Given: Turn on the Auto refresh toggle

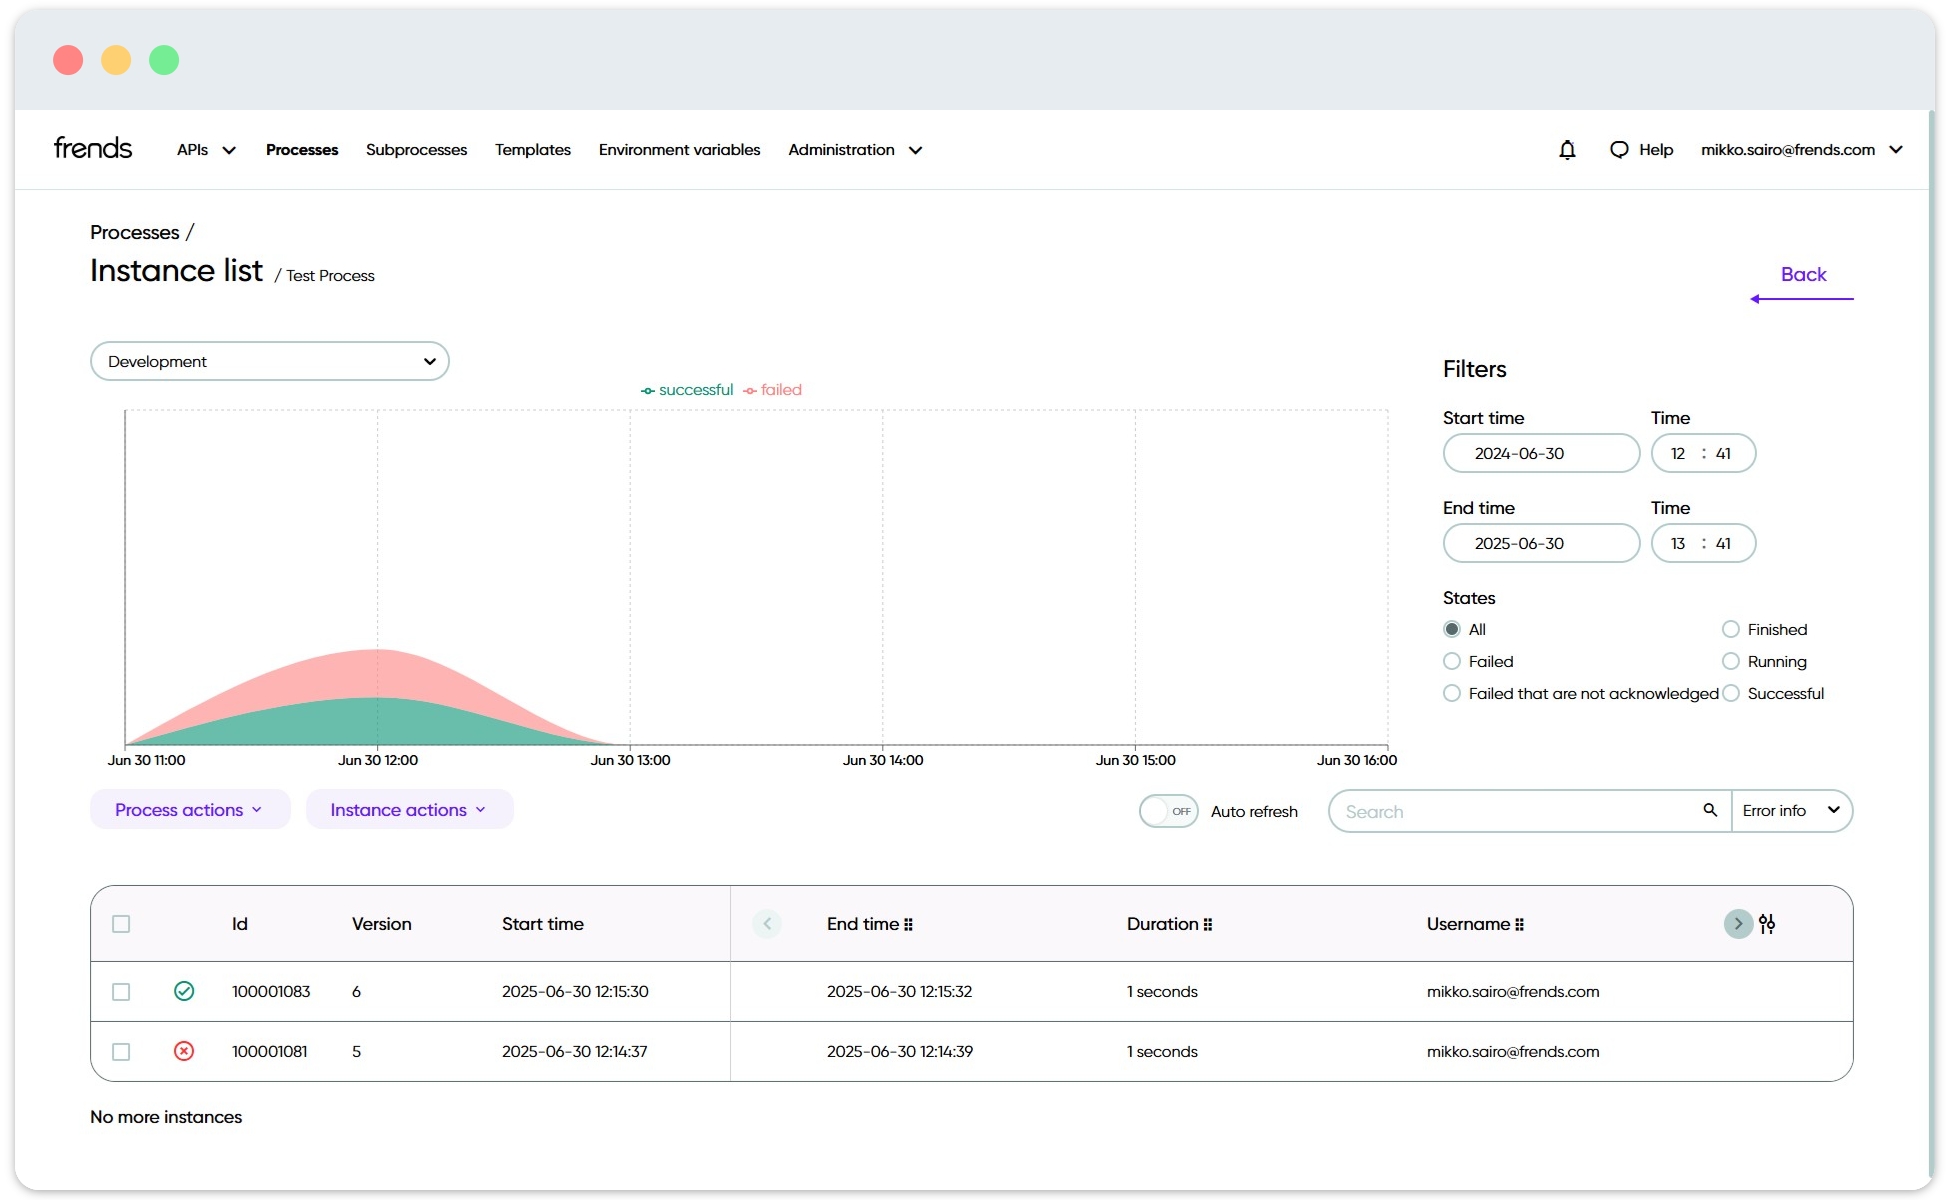Looking at the screenshot, I should [1168, 811].
